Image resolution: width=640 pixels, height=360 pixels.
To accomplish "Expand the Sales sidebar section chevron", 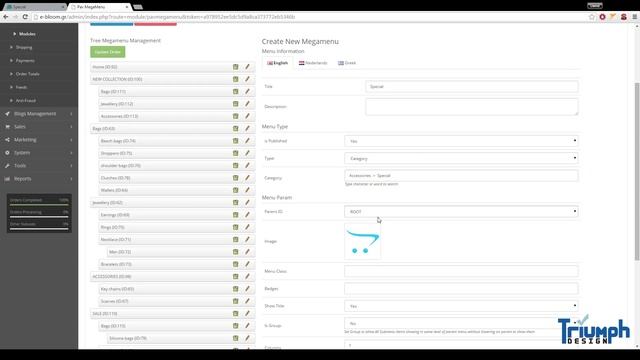I will click(71, 127).
